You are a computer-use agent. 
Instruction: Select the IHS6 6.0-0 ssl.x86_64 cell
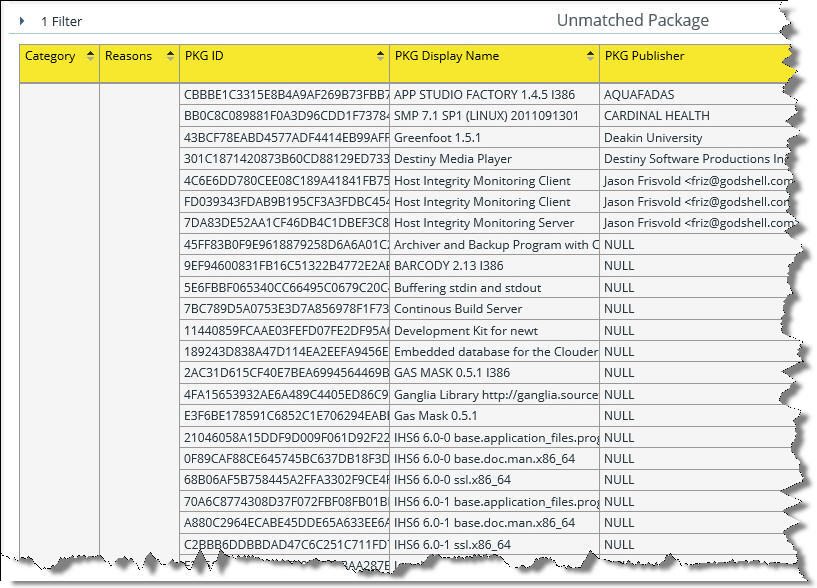pyautogui.click(x=494, y=480)
